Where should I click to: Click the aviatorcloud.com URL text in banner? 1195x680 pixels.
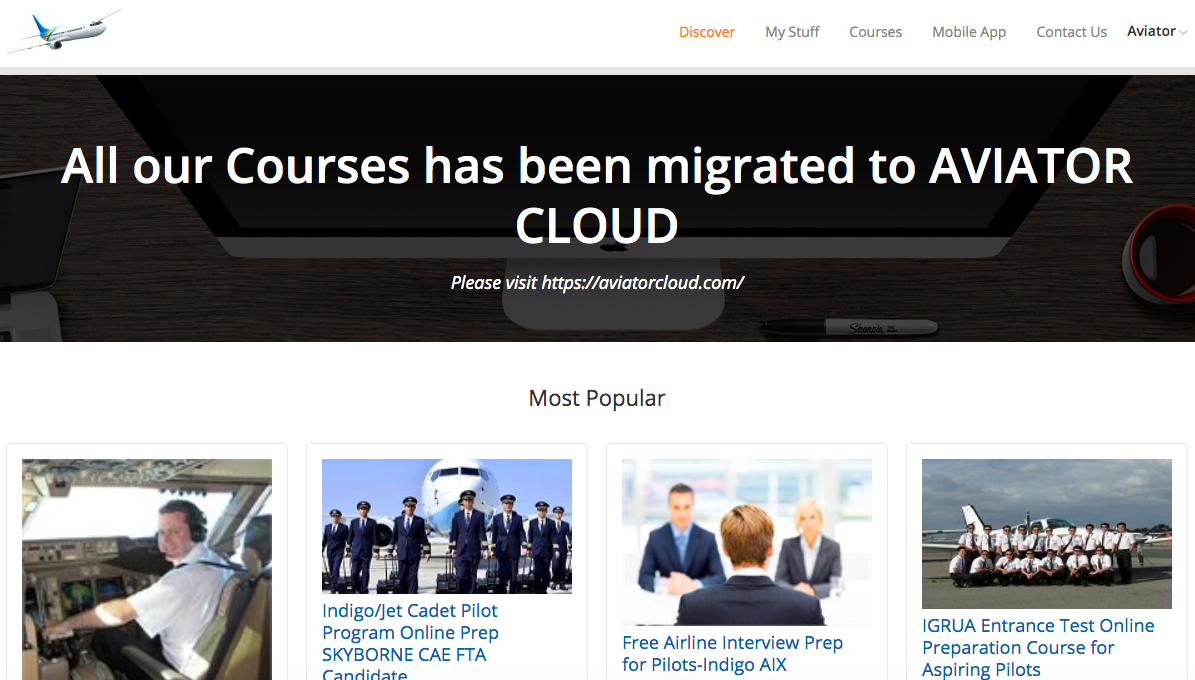coord(642,283)
